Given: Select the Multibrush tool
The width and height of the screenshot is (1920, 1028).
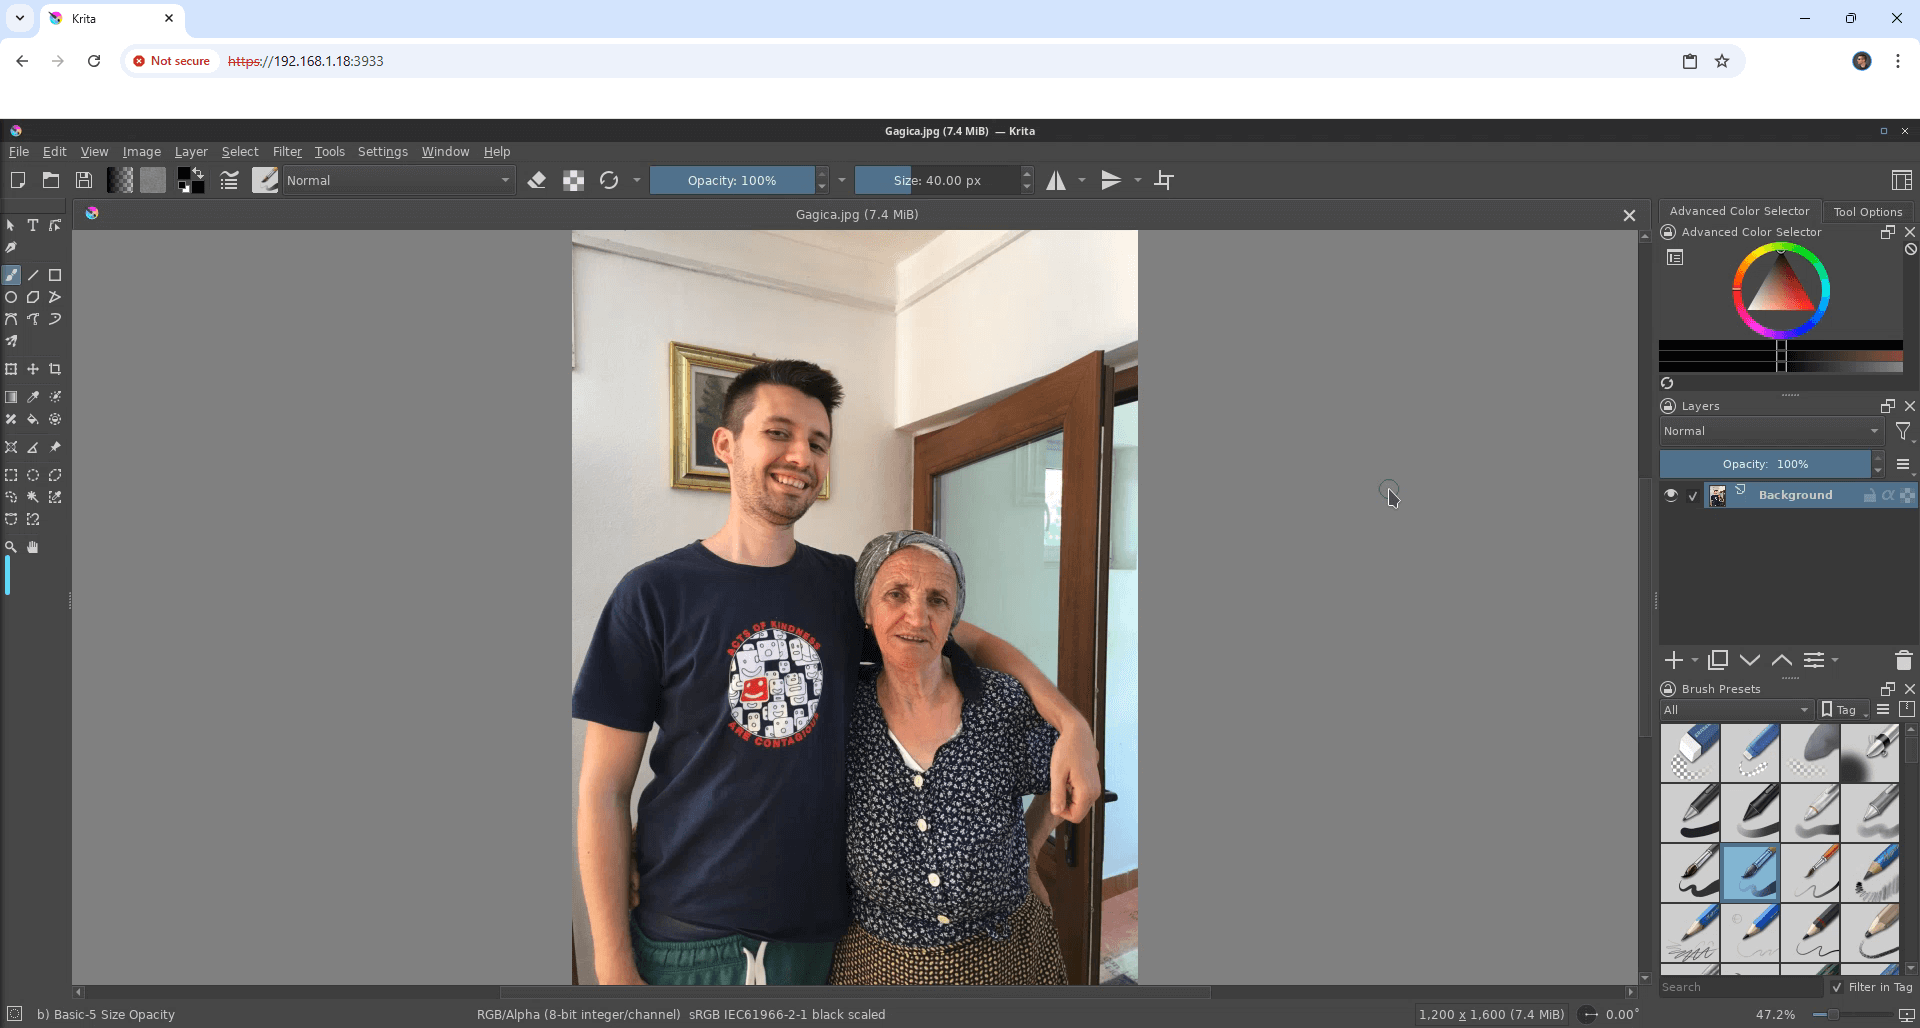Looking at the screenshot, I should point(11,341).
